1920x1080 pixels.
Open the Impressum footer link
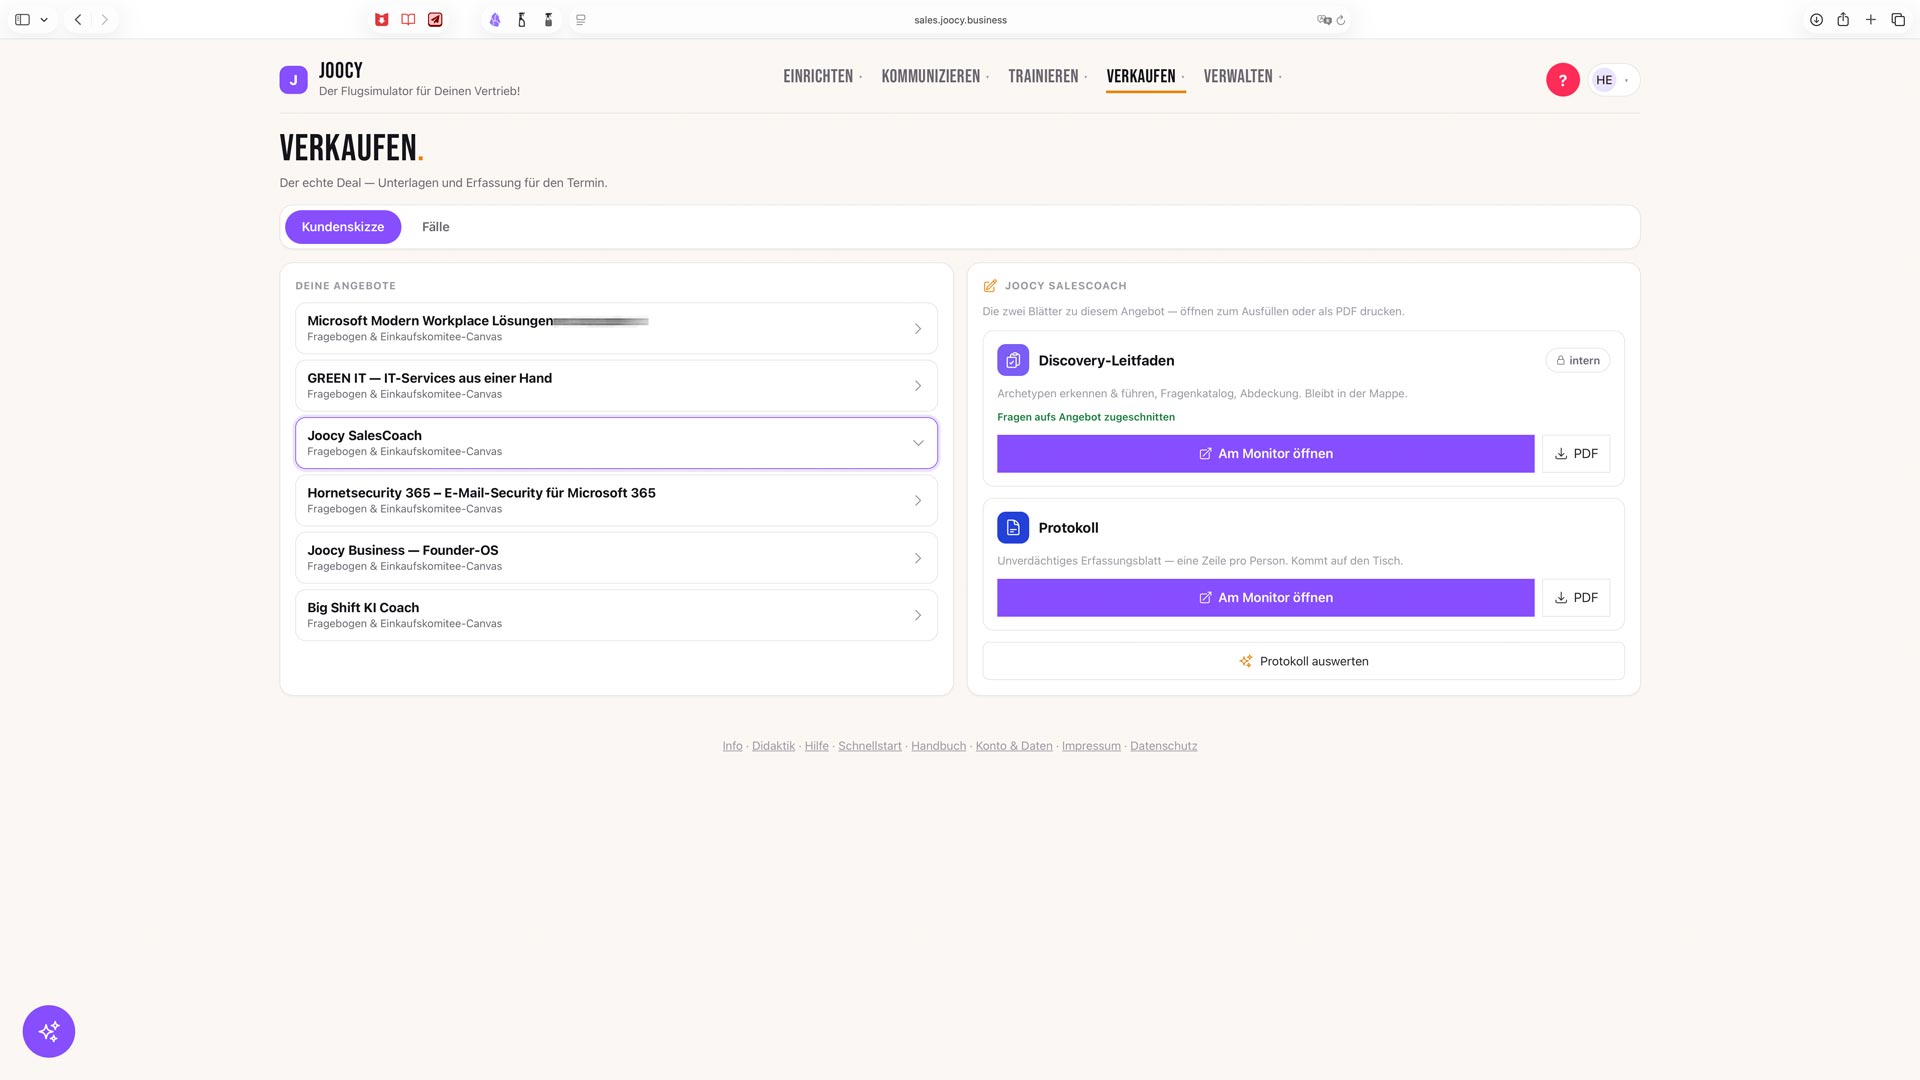pos(1091,746)
